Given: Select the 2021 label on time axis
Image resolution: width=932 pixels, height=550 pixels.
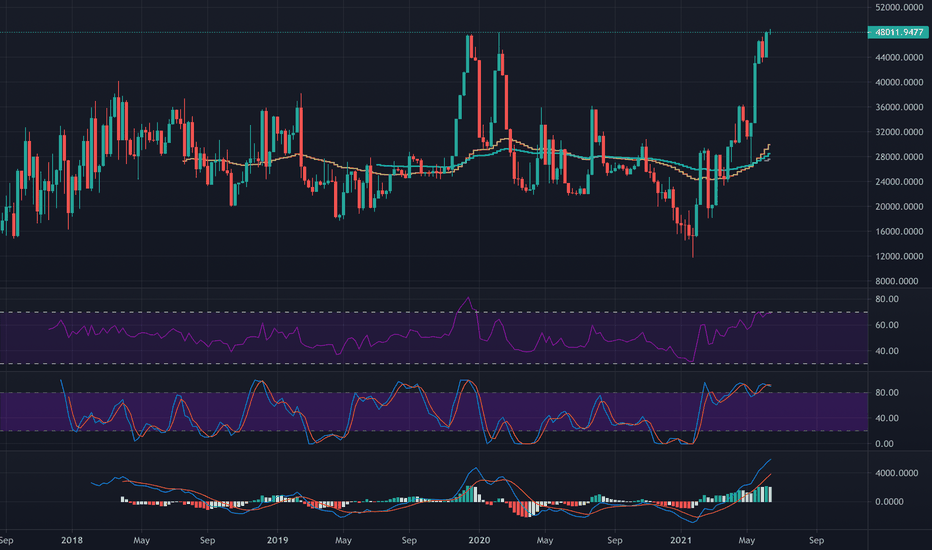Looking at the screenshot, I should [681, 540].
